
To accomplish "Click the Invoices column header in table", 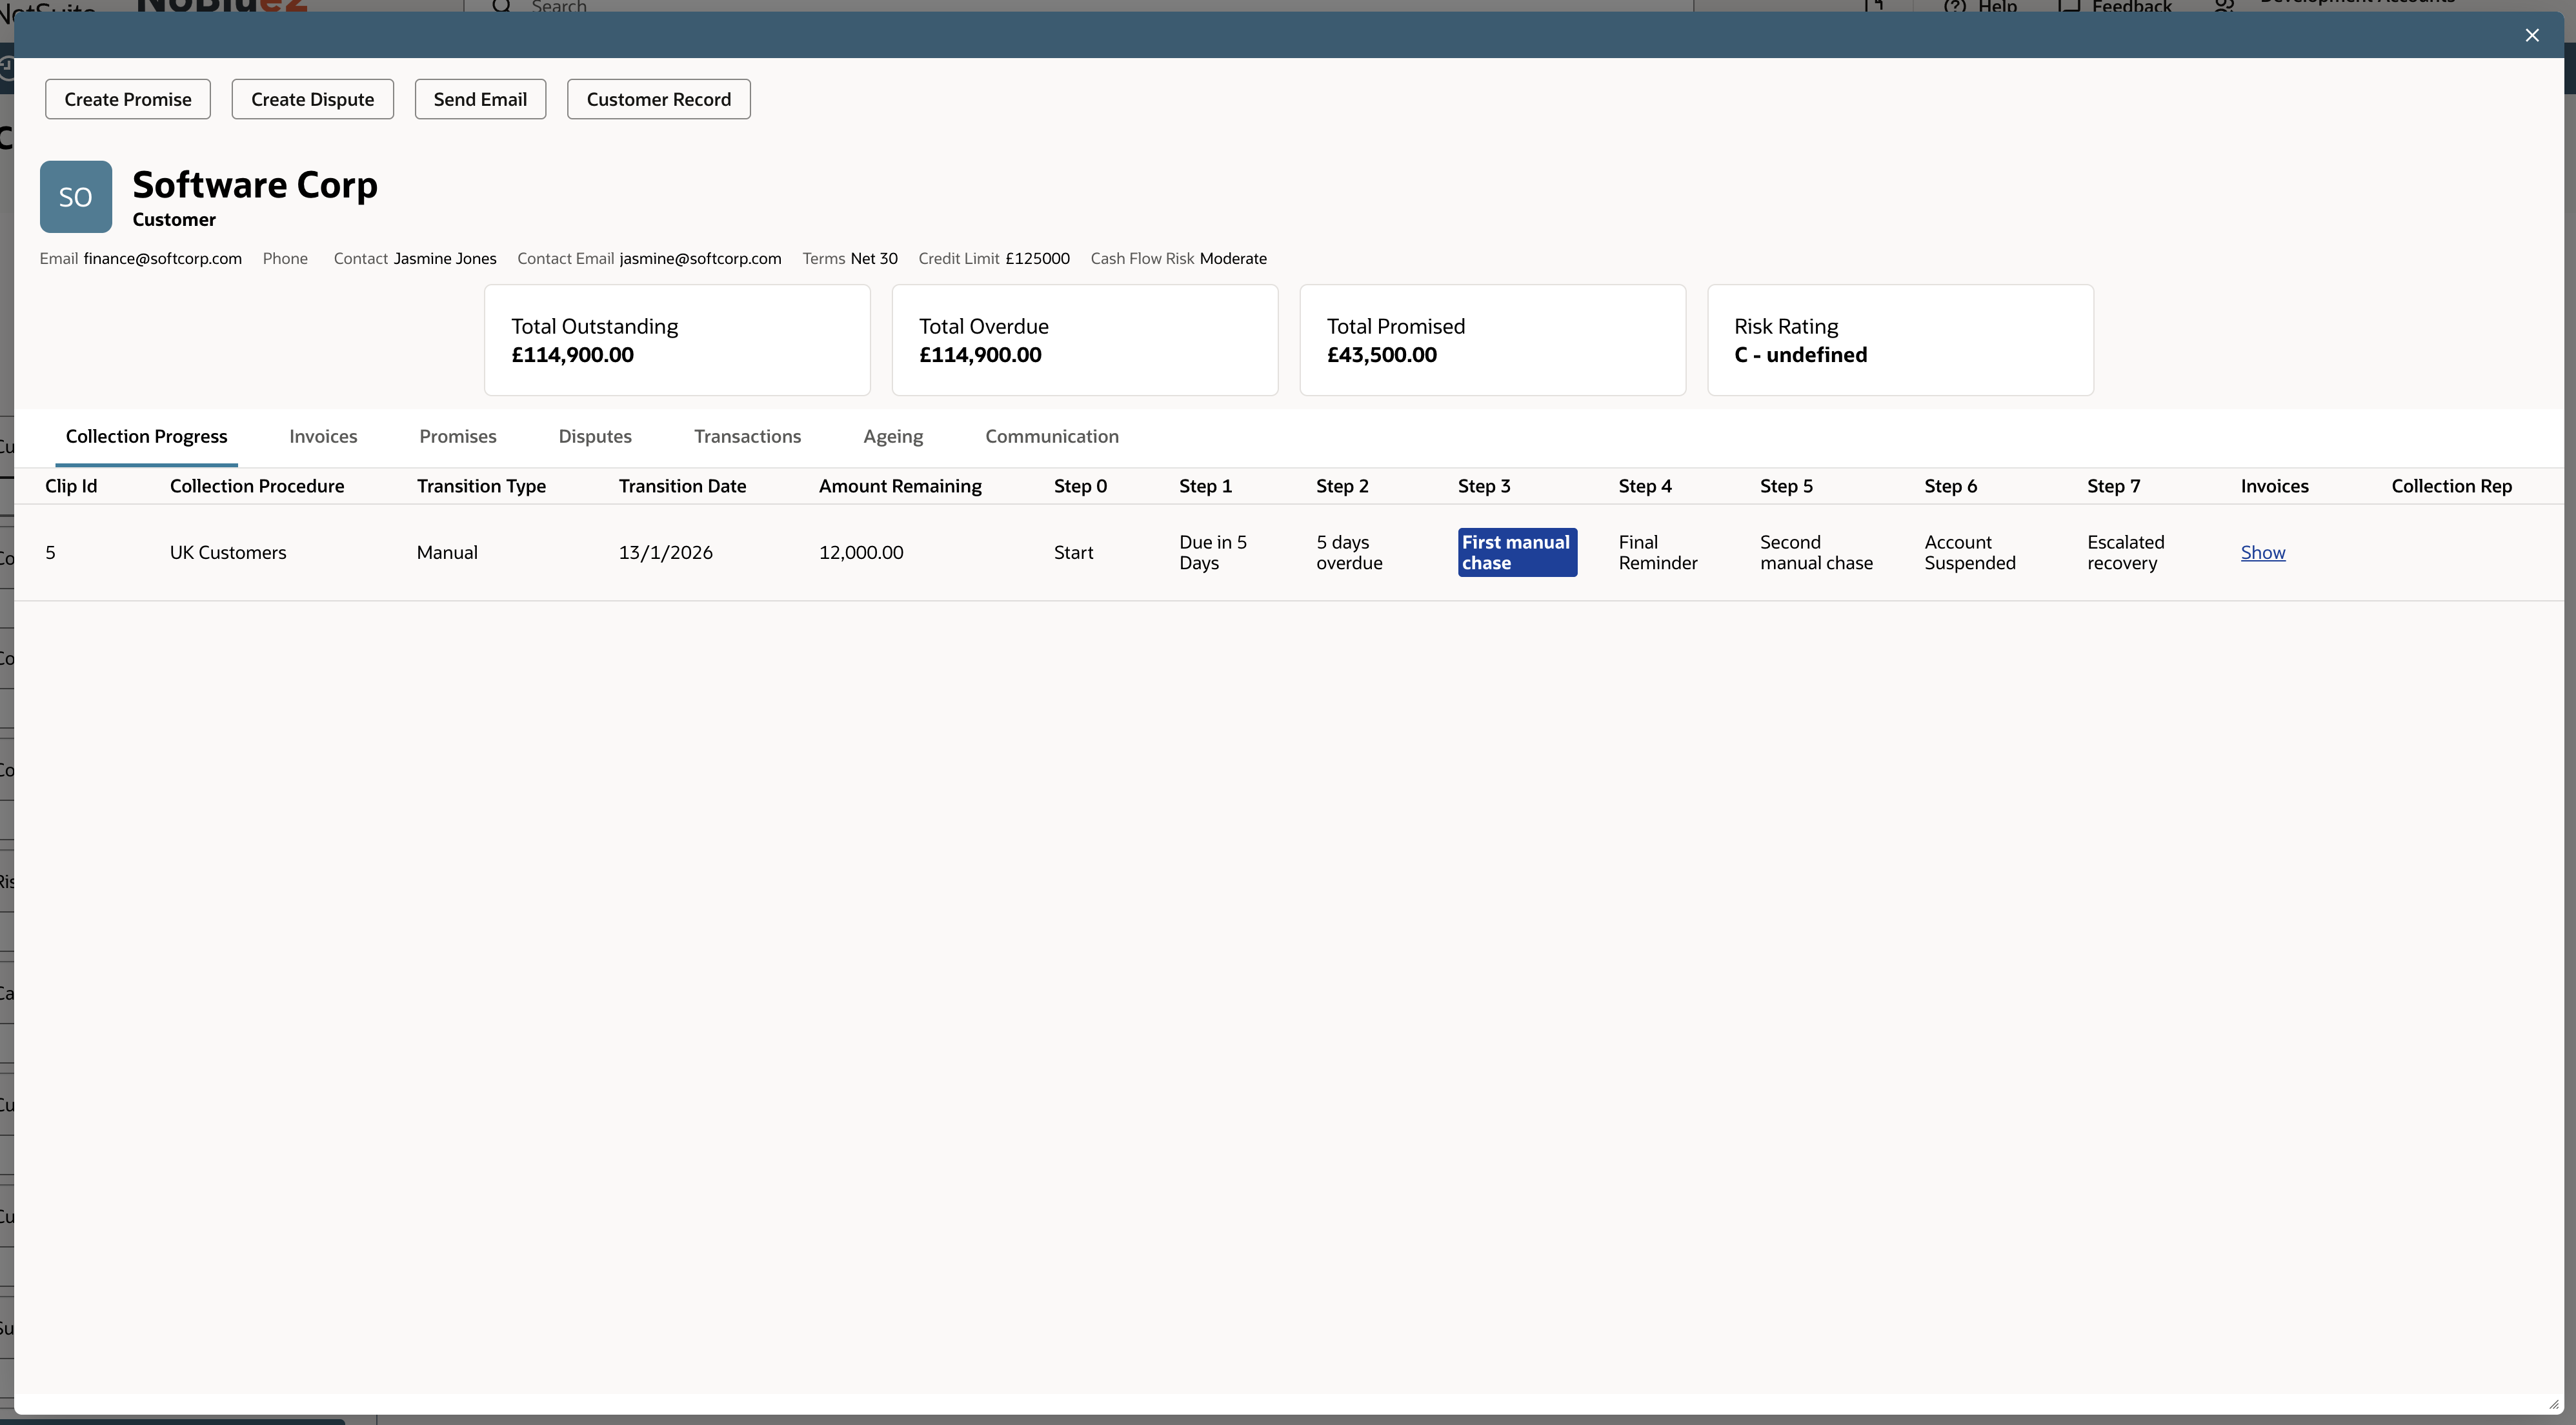I will (2274, 486).
